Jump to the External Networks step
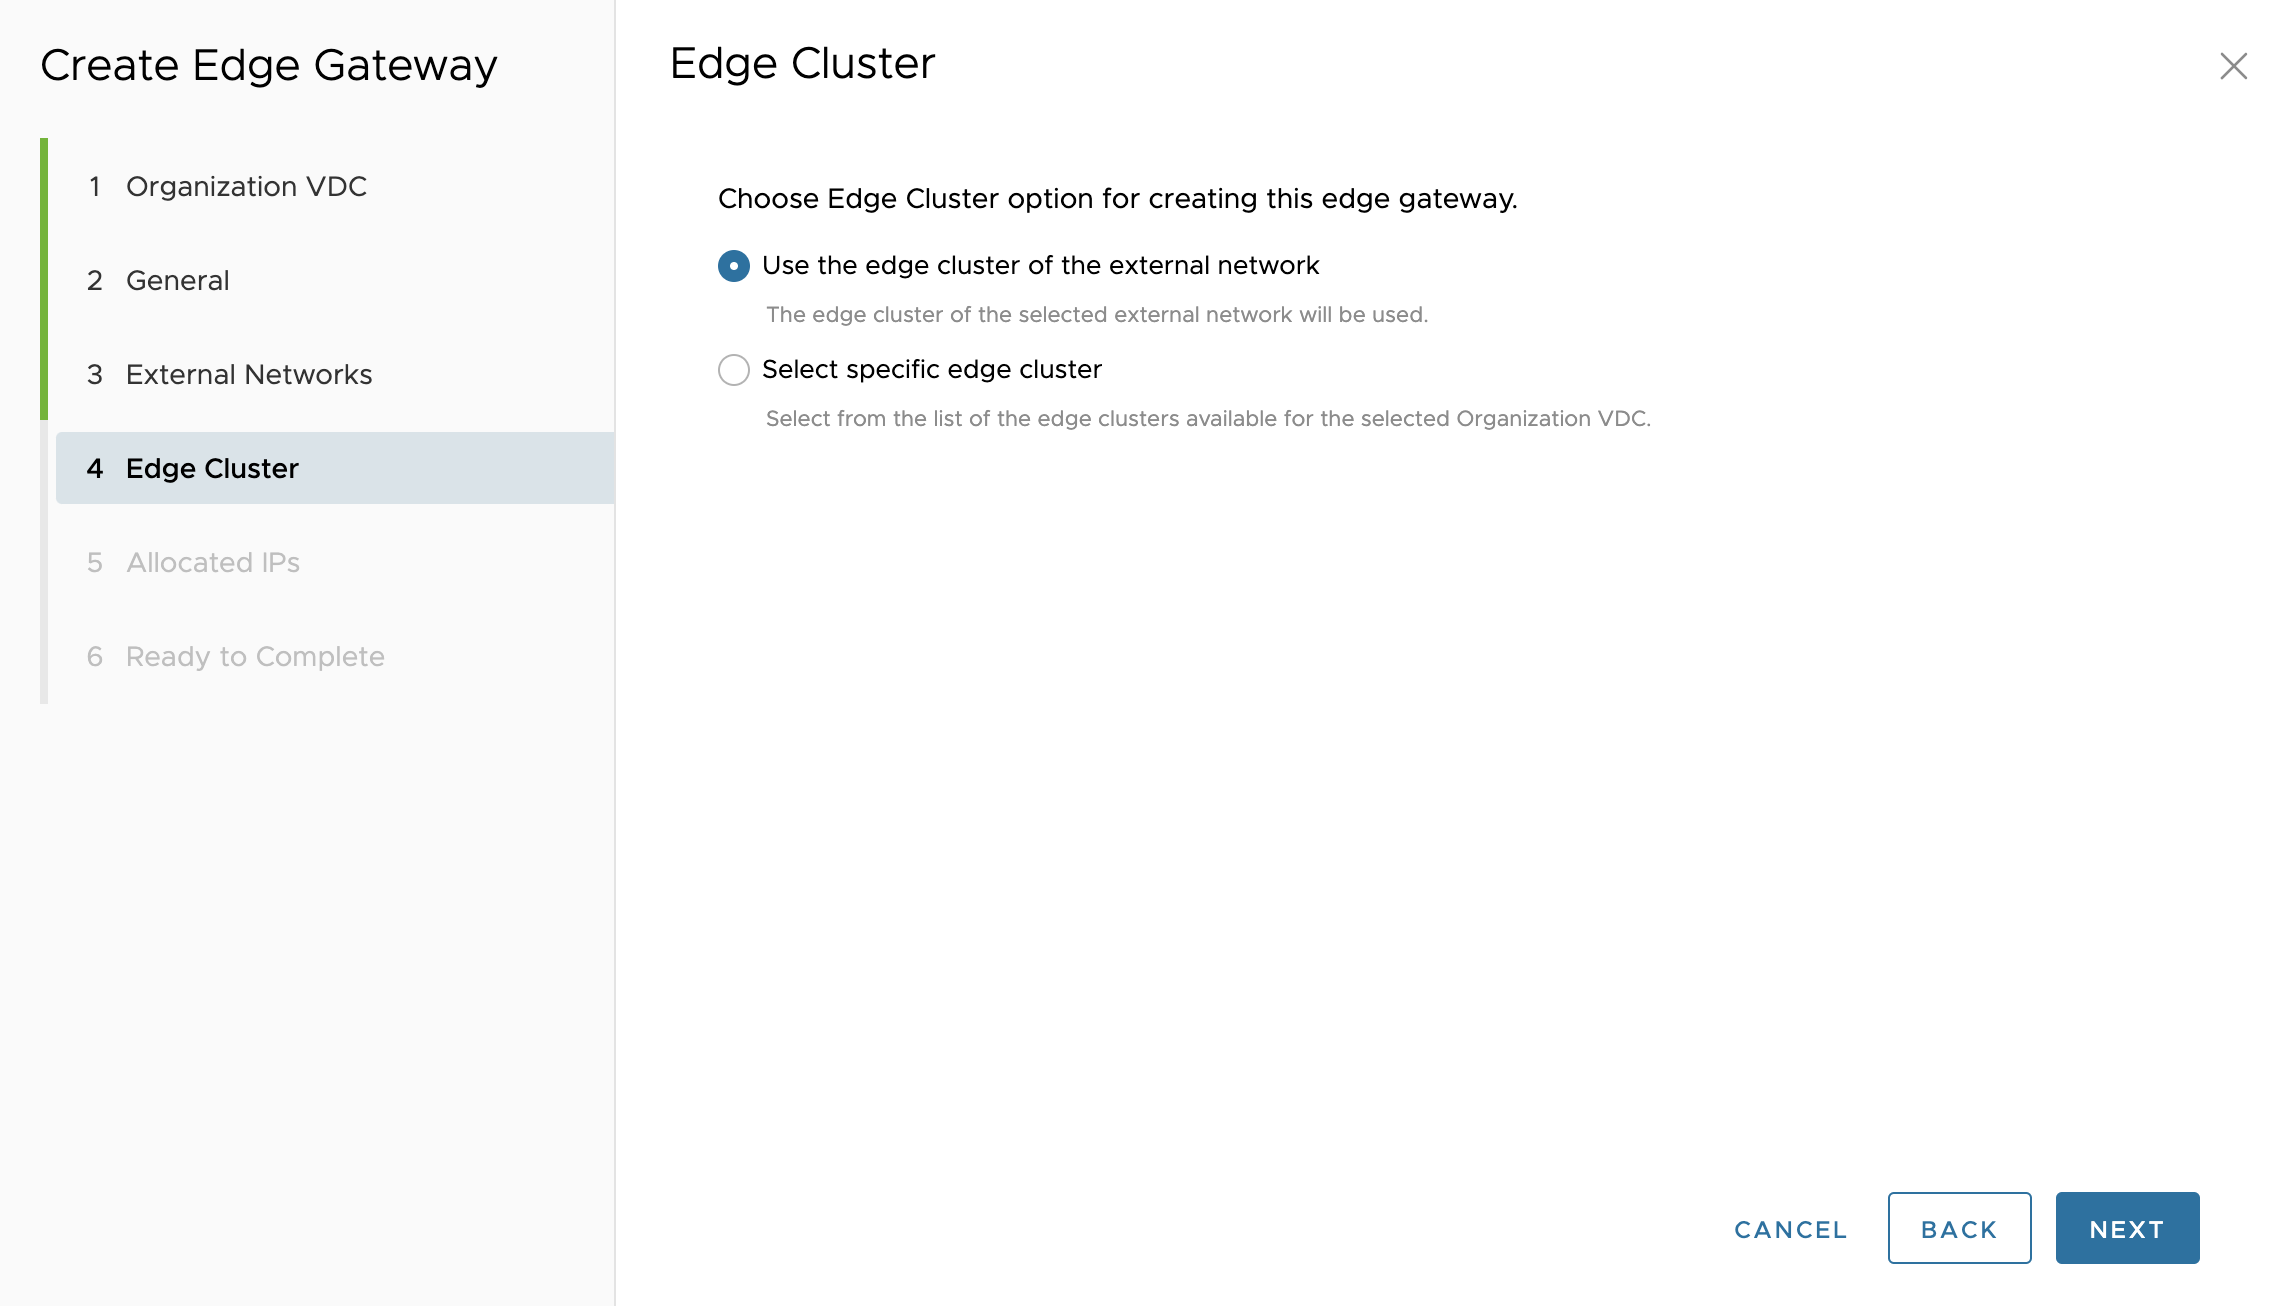 [x=248, y=375]
